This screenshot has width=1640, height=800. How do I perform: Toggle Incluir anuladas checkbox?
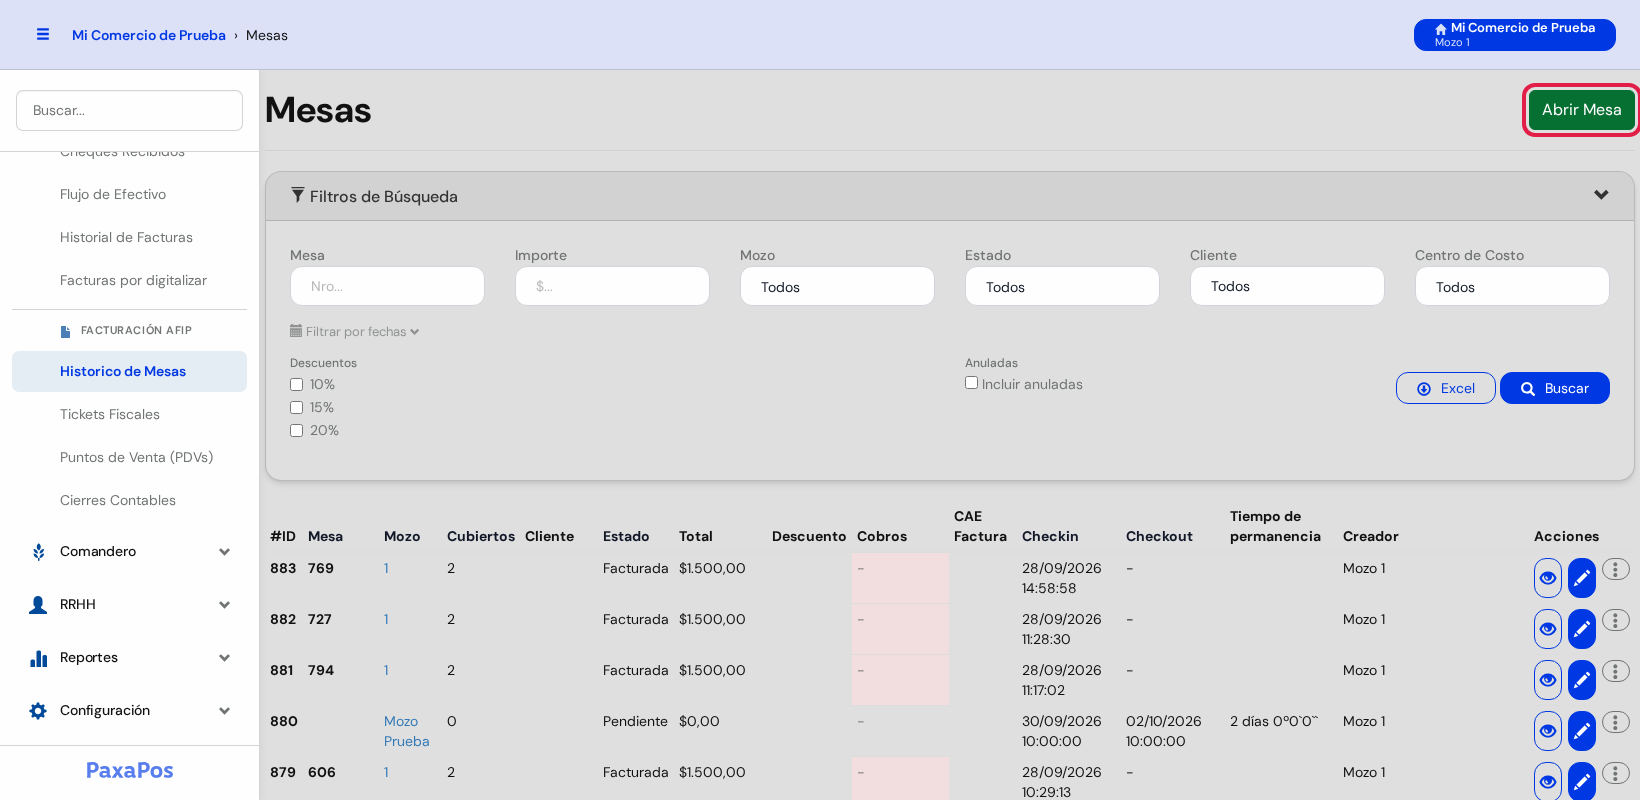(x=971, y=383)
